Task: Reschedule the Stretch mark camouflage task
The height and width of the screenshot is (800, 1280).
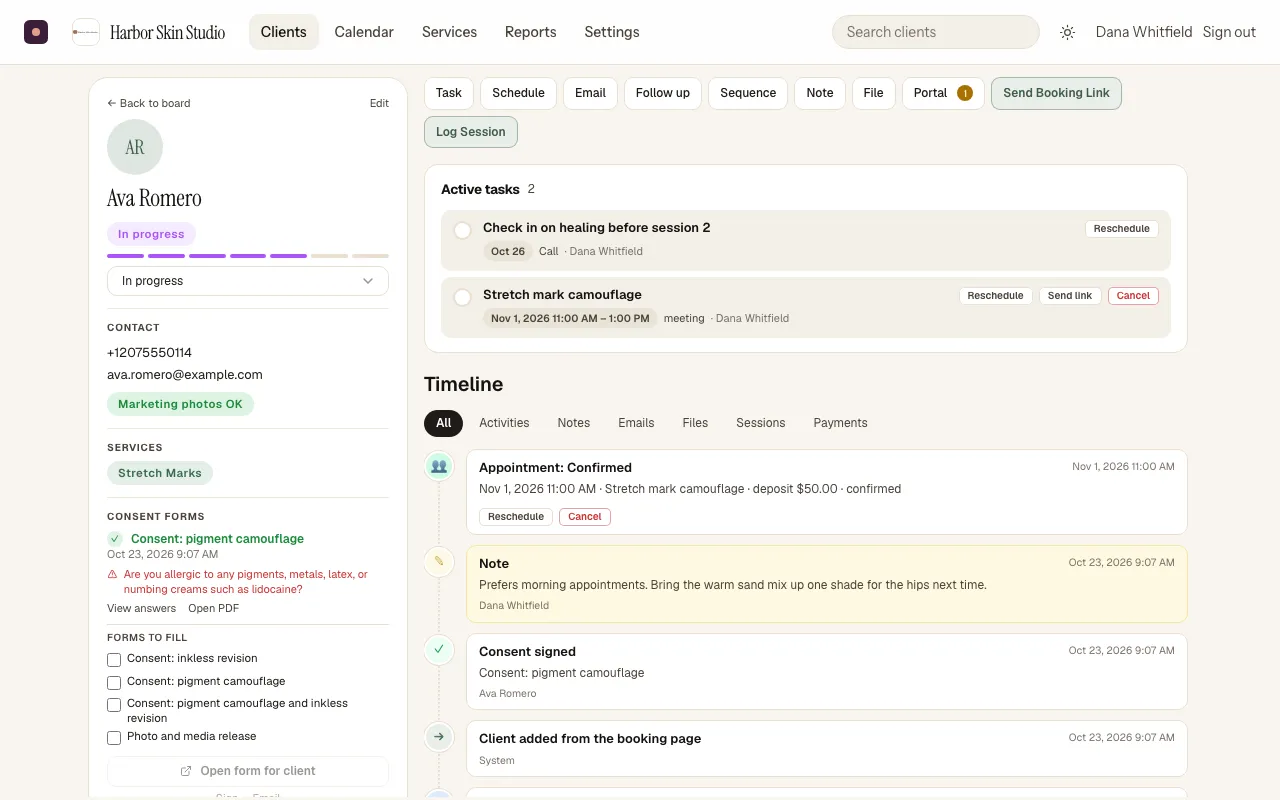Action: pyautogui.click(x=995, y=296)
